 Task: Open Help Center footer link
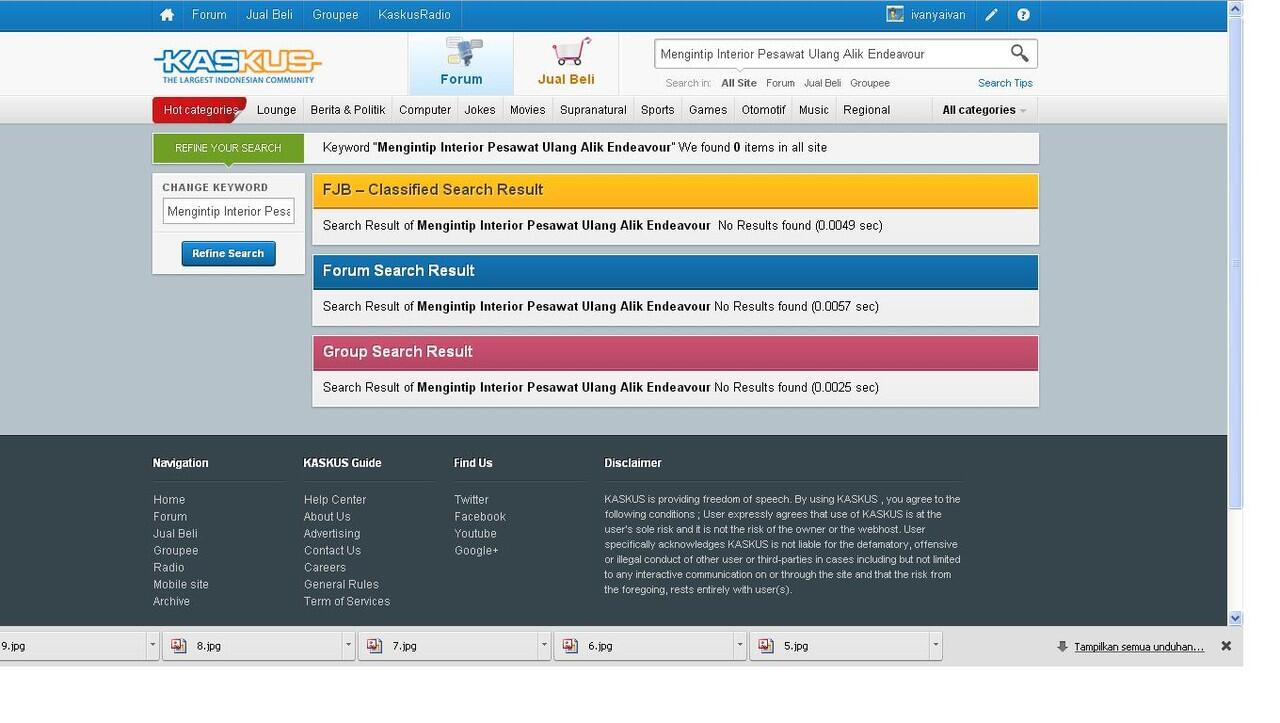335,500
